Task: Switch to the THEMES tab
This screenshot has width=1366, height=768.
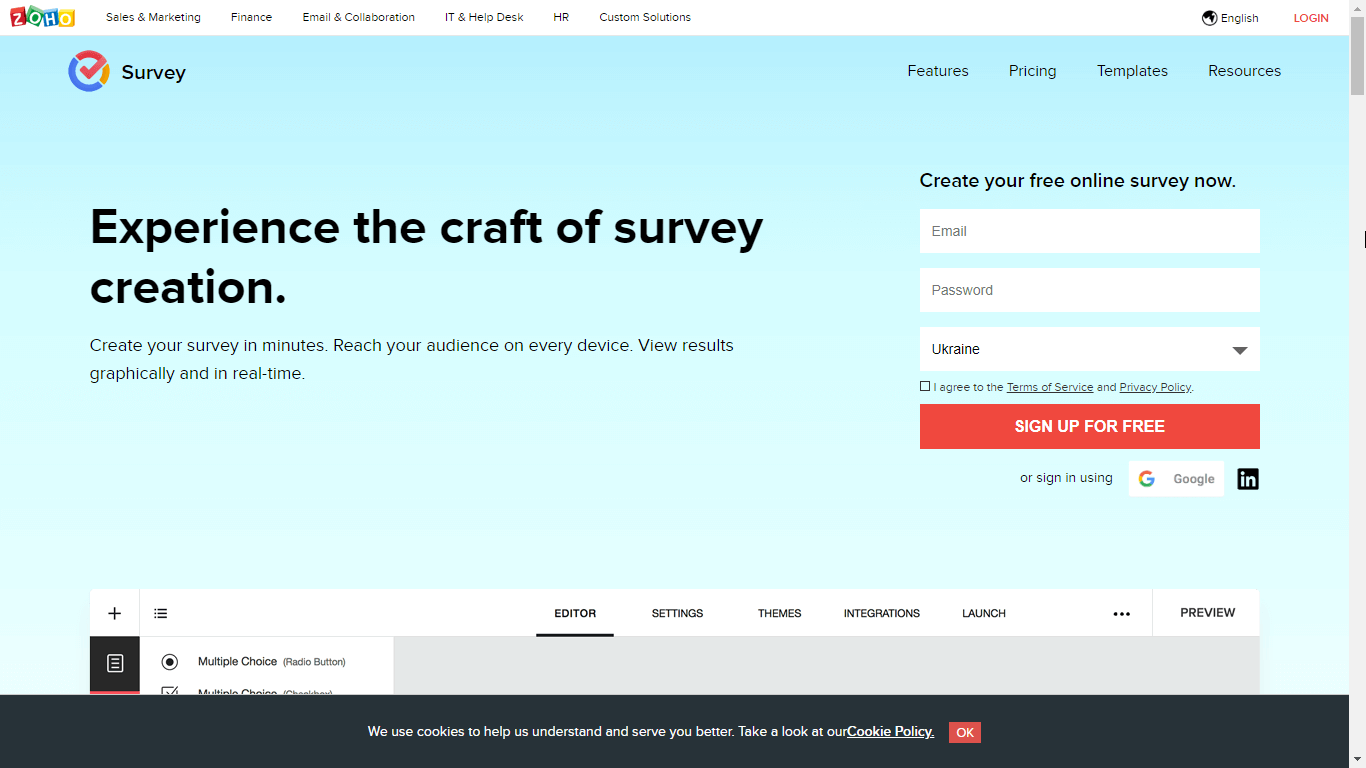Action: pyautogui.click(x=779, y=613)
